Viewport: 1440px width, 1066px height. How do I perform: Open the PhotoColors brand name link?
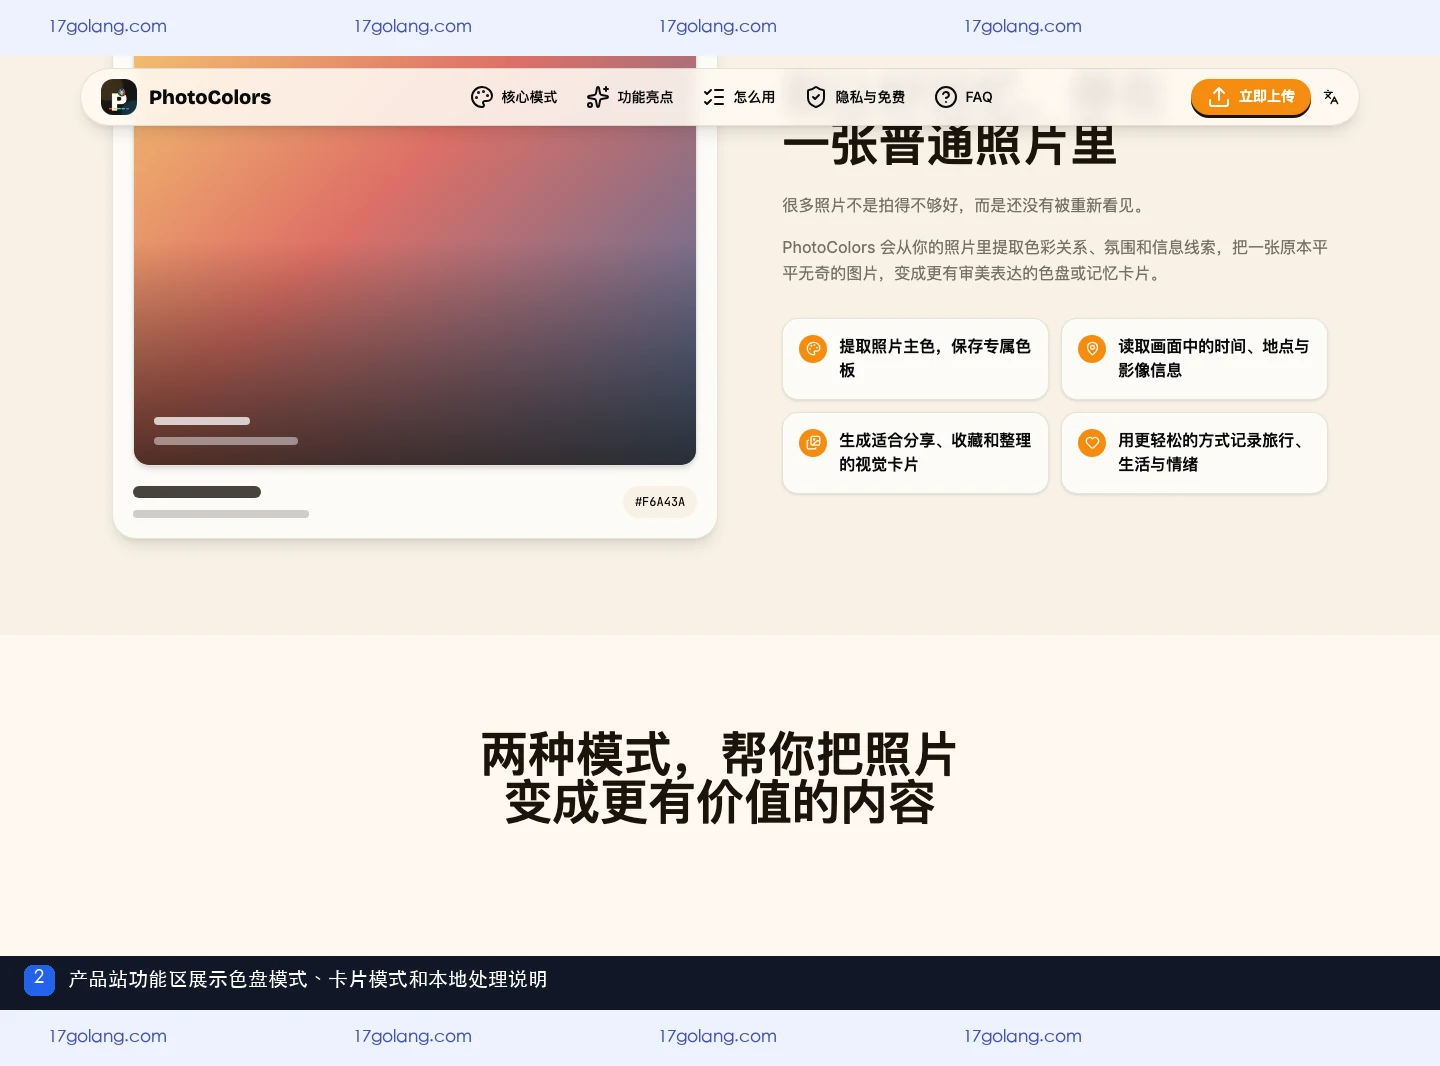pos(210,97)
